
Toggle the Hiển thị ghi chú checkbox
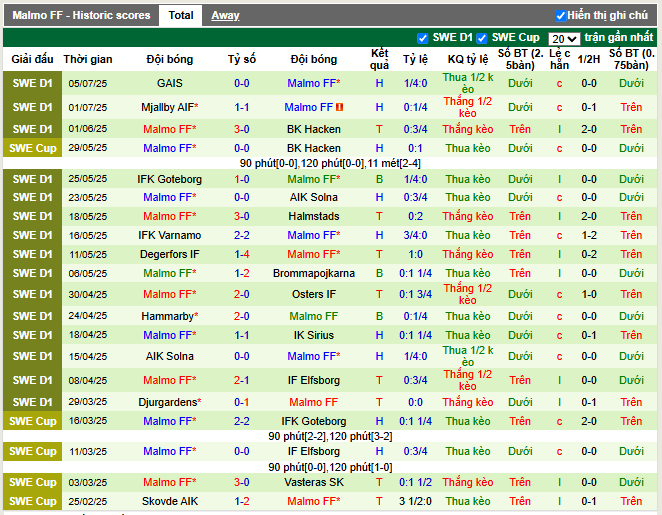coord(560,16)
